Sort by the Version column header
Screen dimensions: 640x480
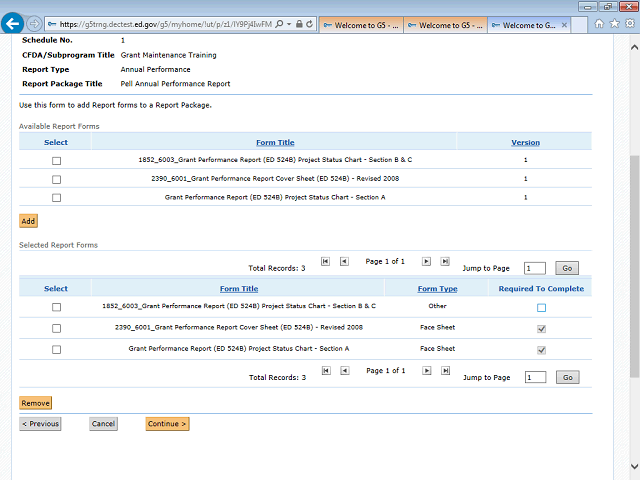[525, 143]
